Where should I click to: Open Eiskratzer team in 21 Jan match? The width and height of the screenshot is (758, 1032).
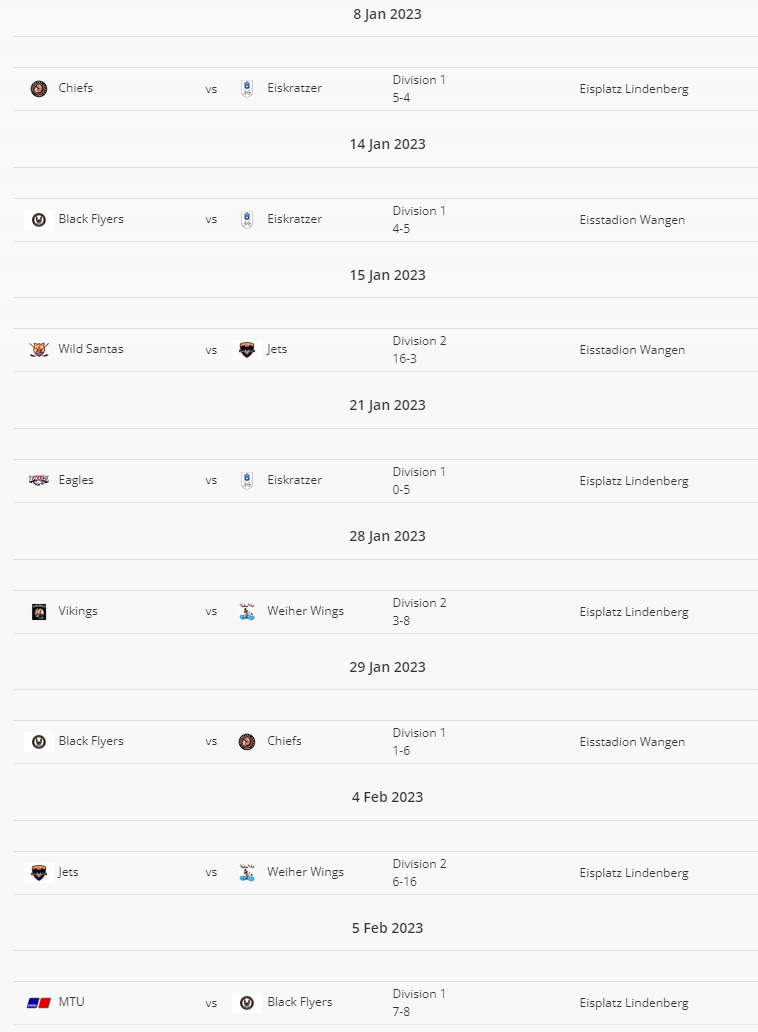(294, 480)
